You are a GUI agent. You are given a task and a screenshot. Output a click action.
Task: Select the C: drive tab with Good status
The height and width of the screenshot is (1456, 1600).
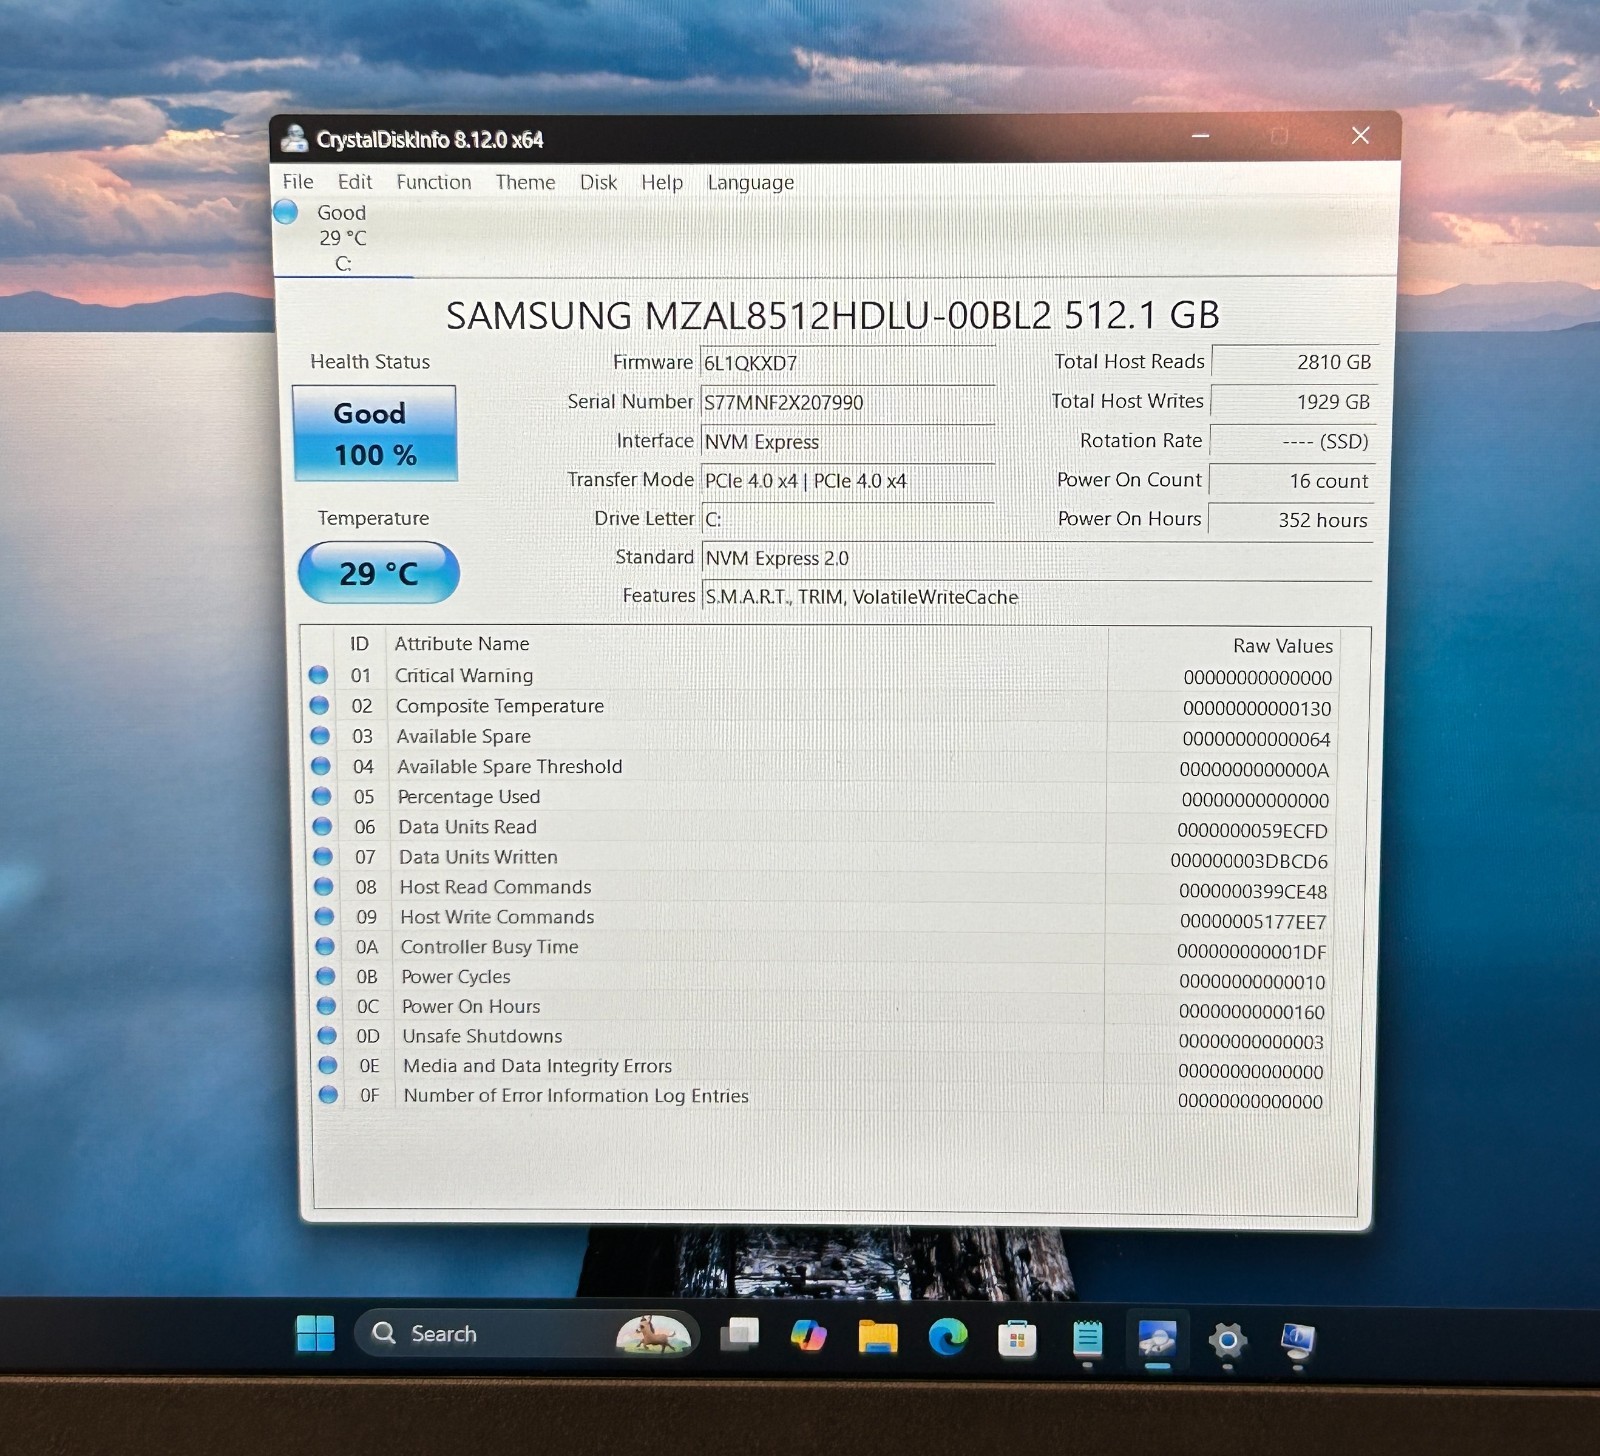342,237
